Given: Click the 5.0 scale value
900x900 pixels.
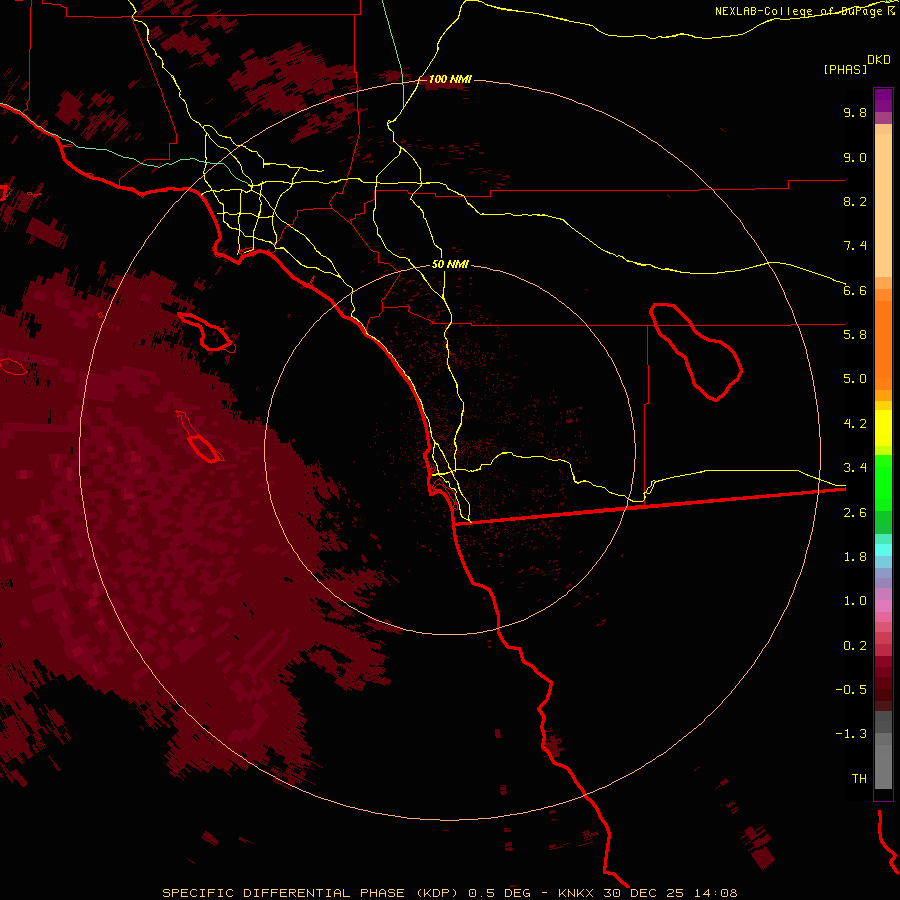Looking at the screenshot, I should tap(855, 379).
